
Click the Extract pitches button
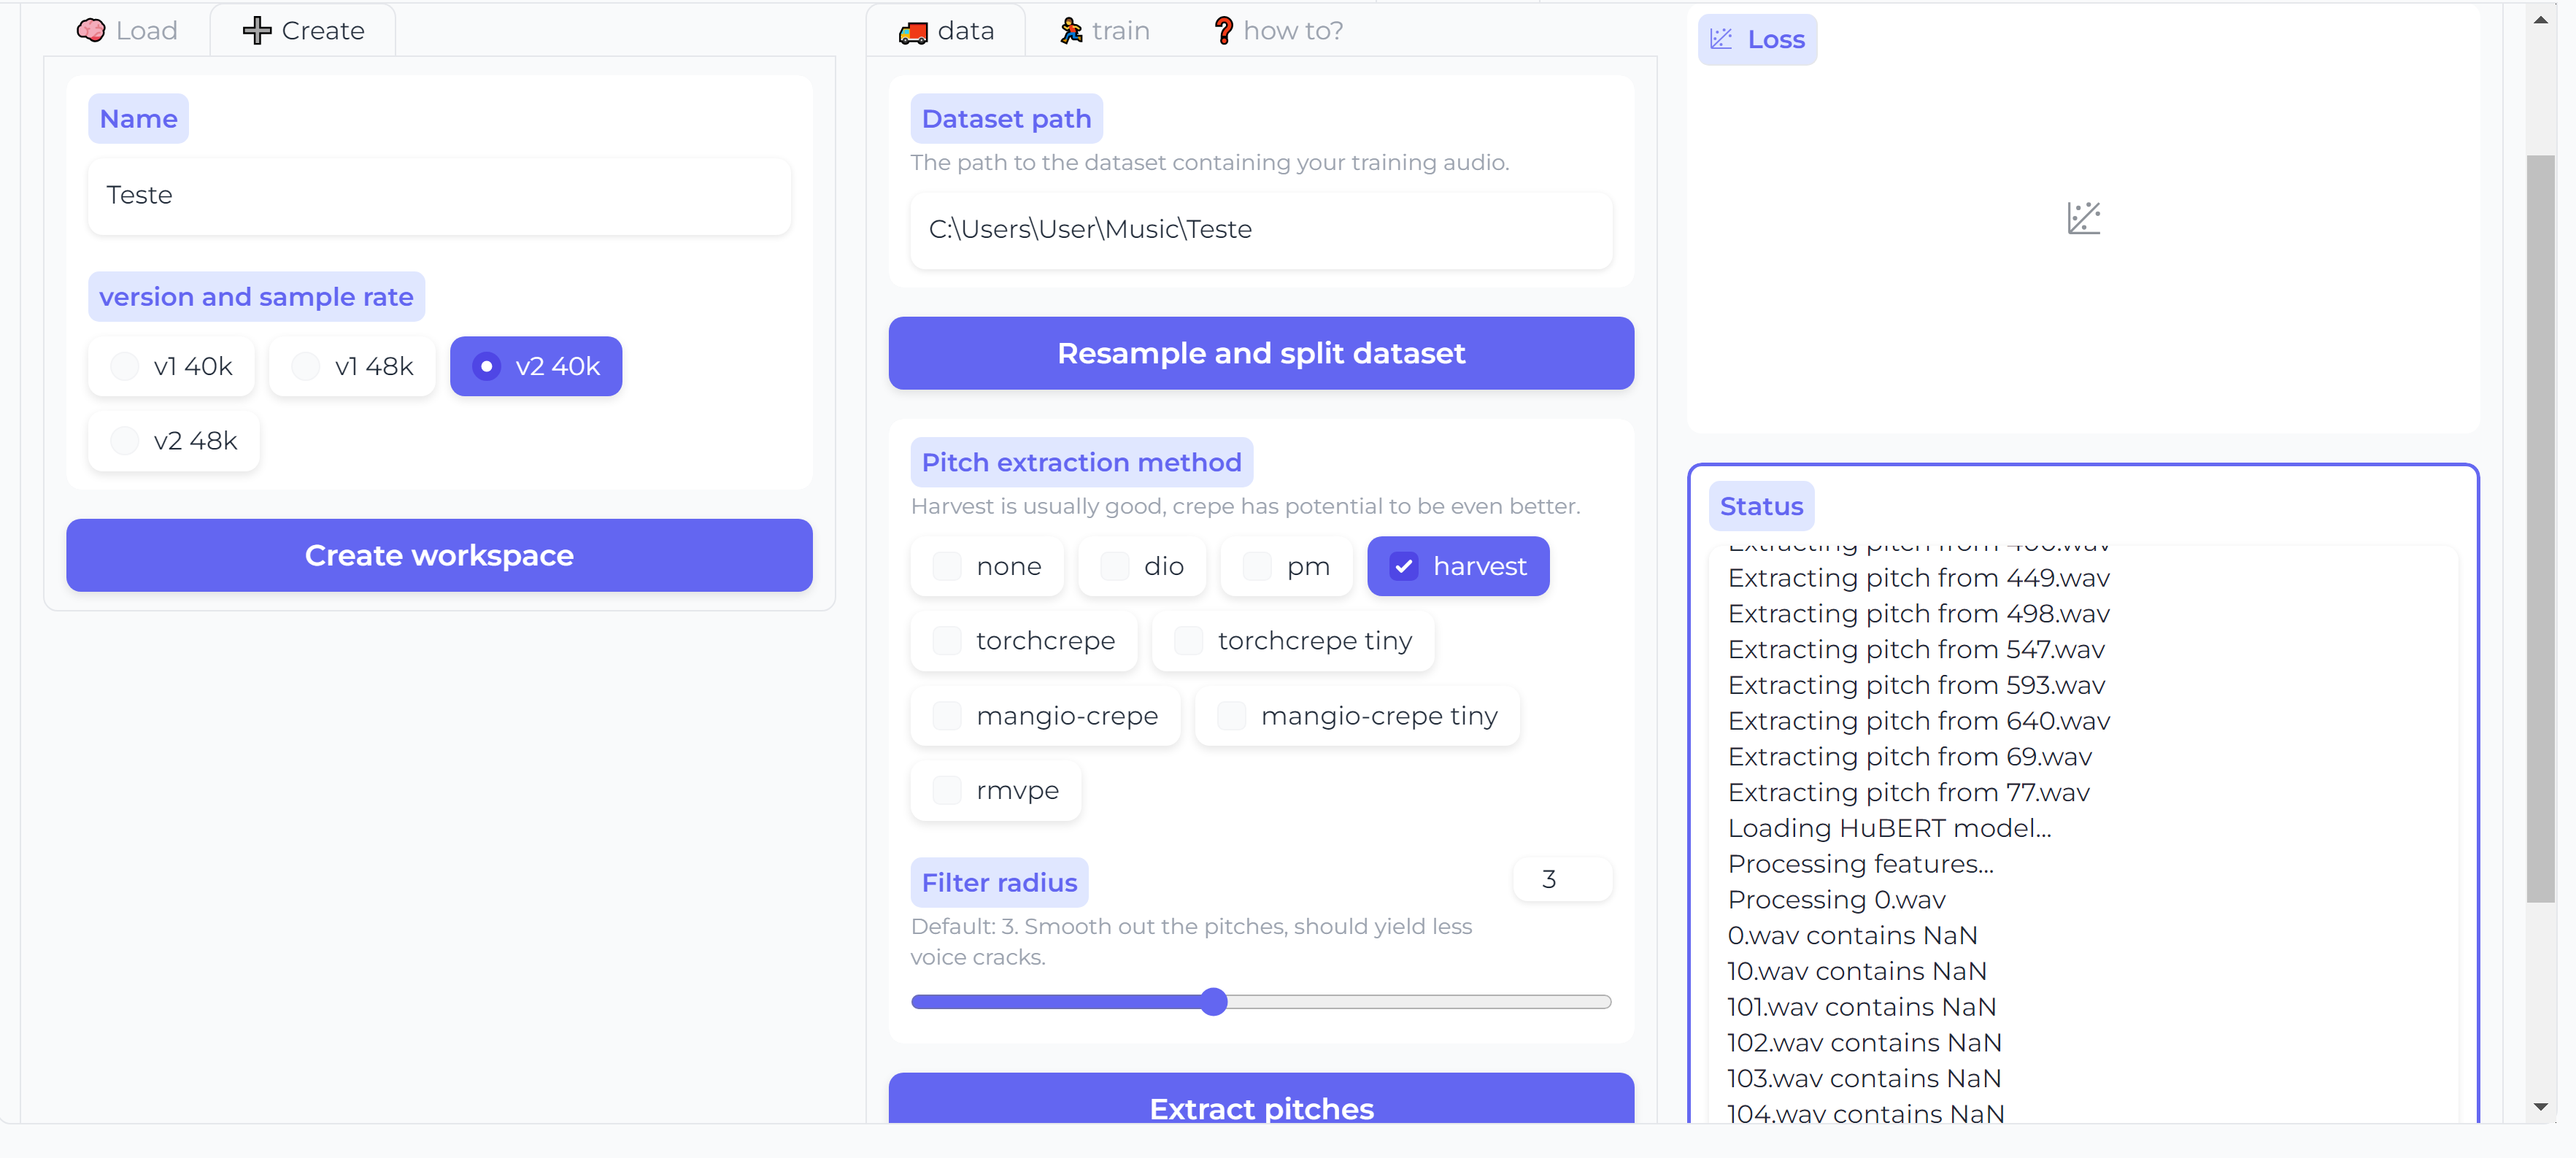tap(1261, 1109)
